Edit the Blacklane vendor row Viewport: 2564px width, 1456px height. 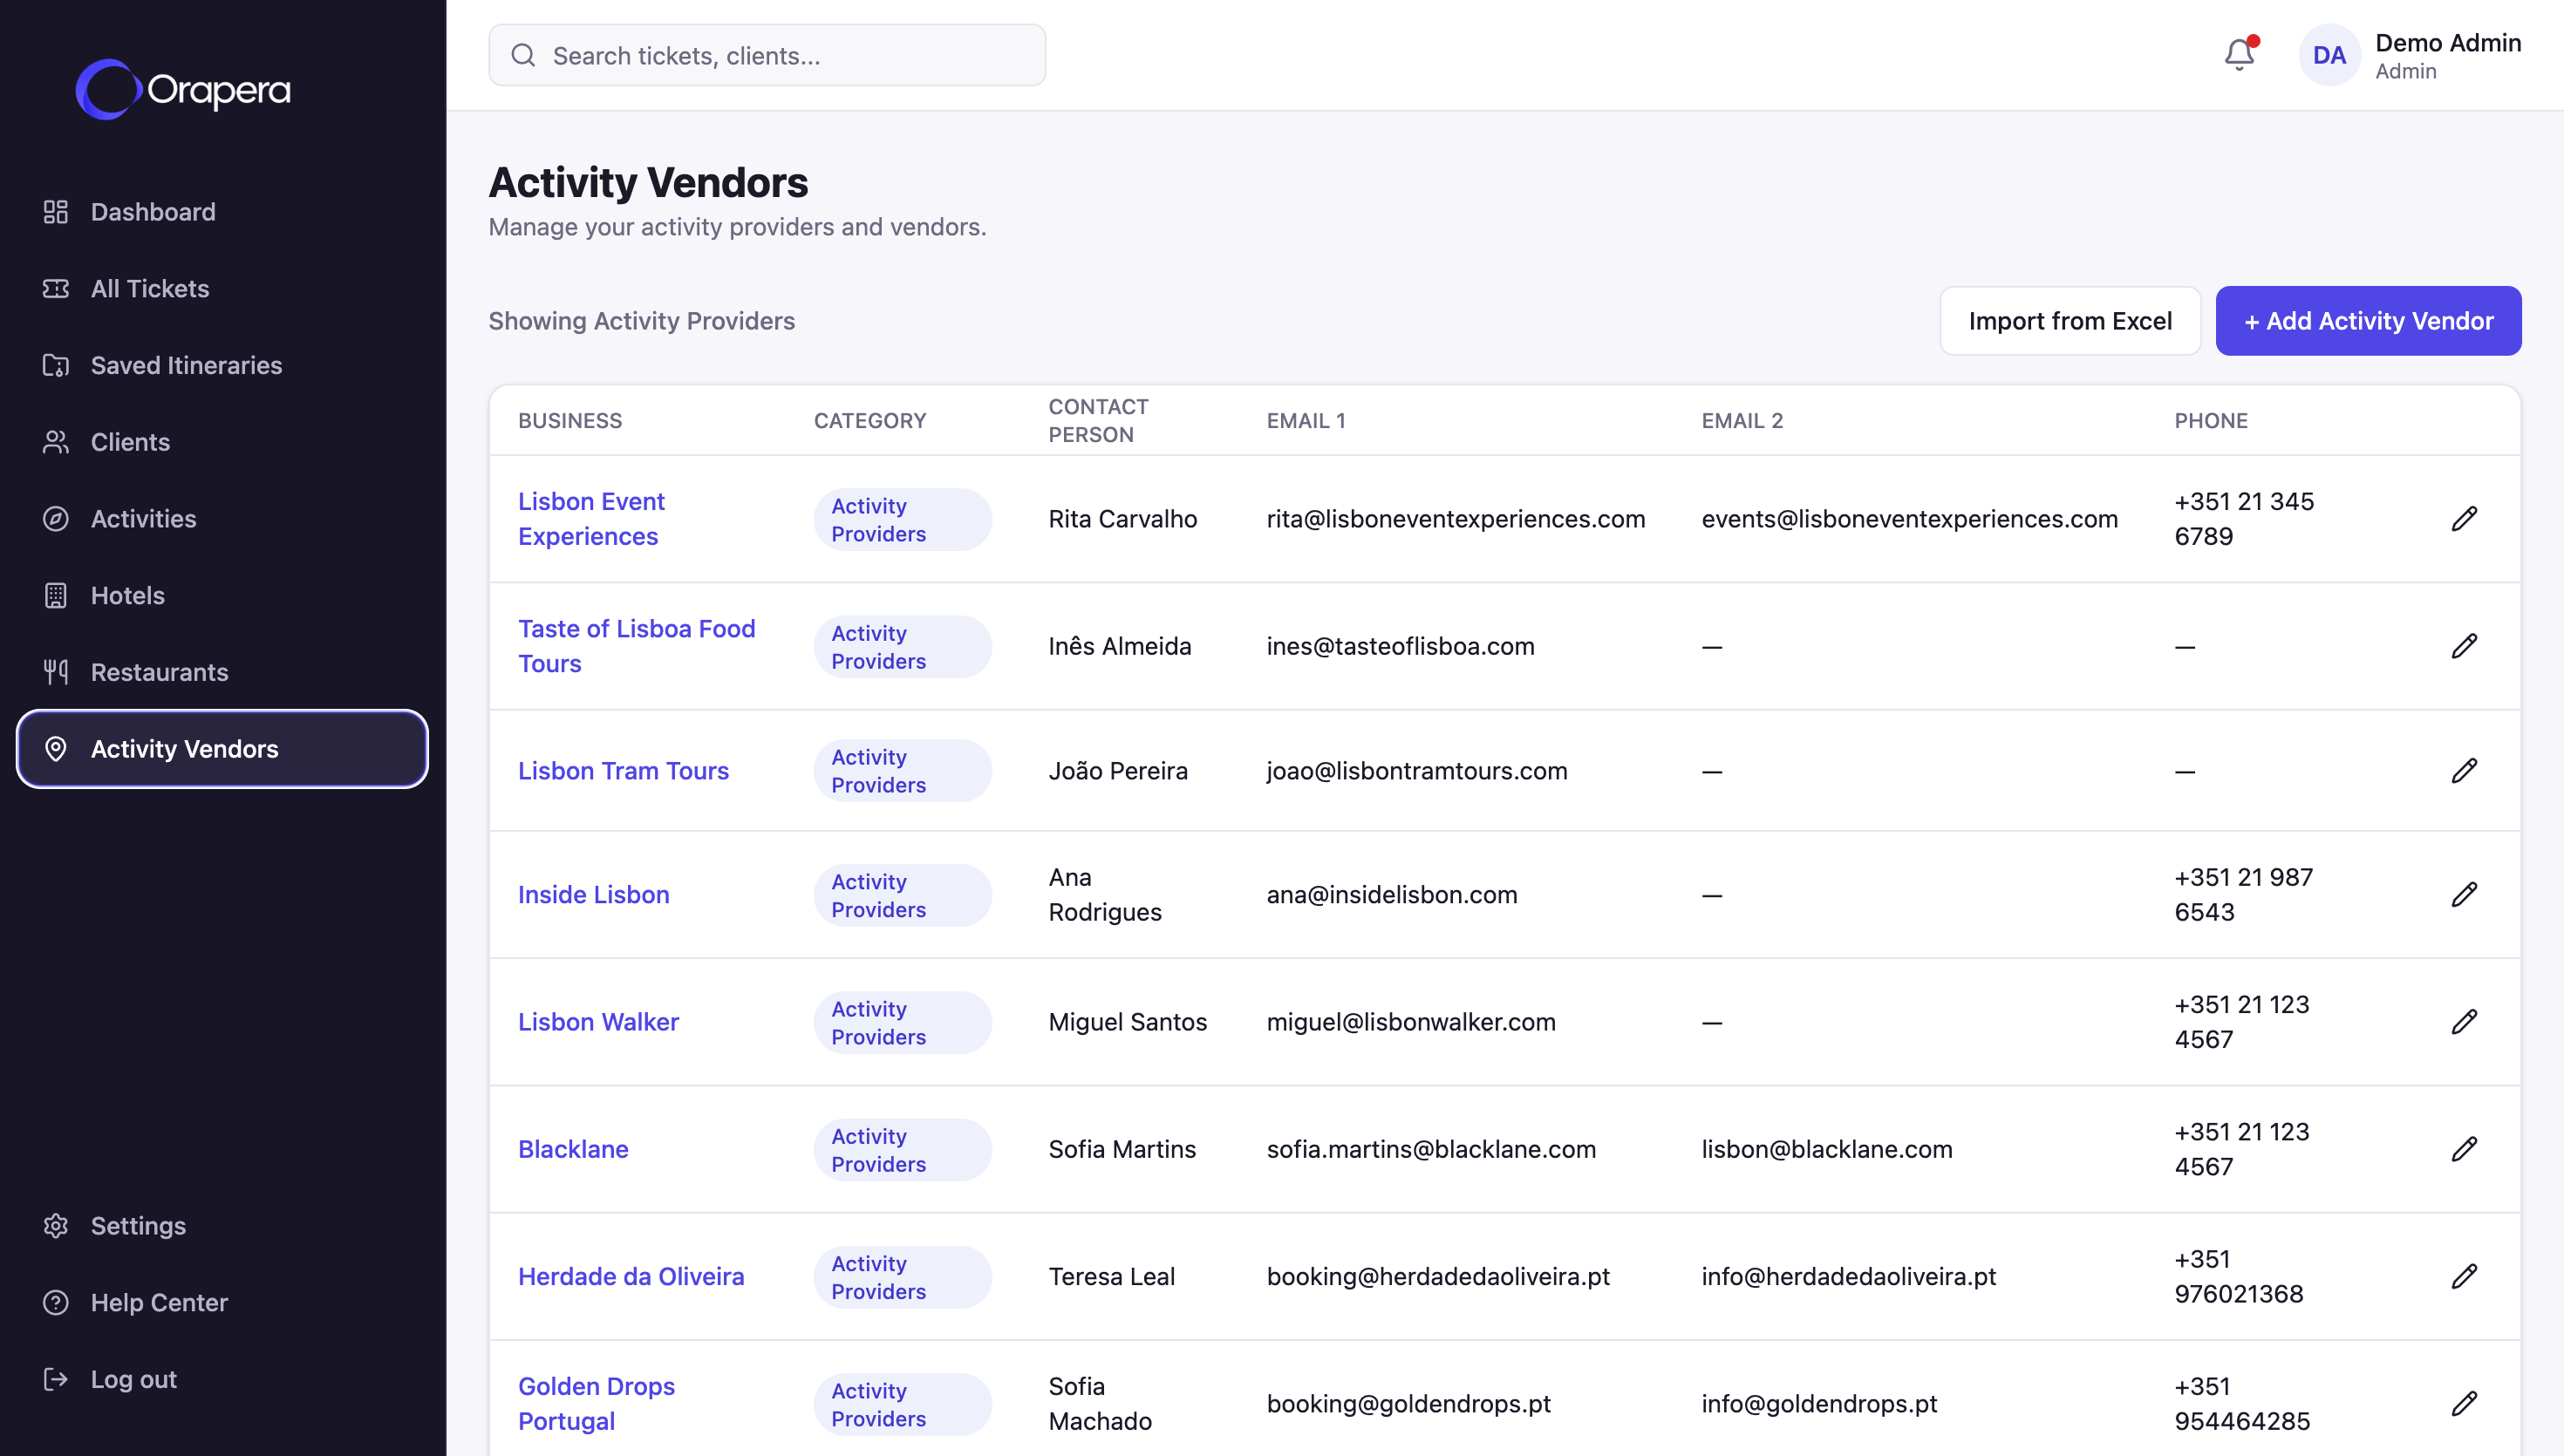point(2464,1149)
